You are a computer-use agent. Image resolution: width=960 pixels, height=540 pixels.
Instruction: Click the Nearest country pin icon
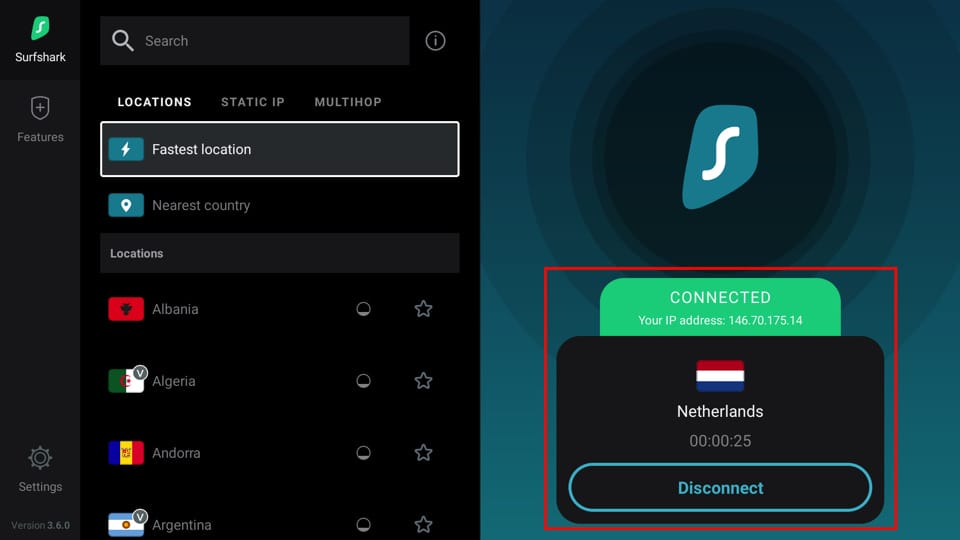pyautogui.click(x=126, y=205)
